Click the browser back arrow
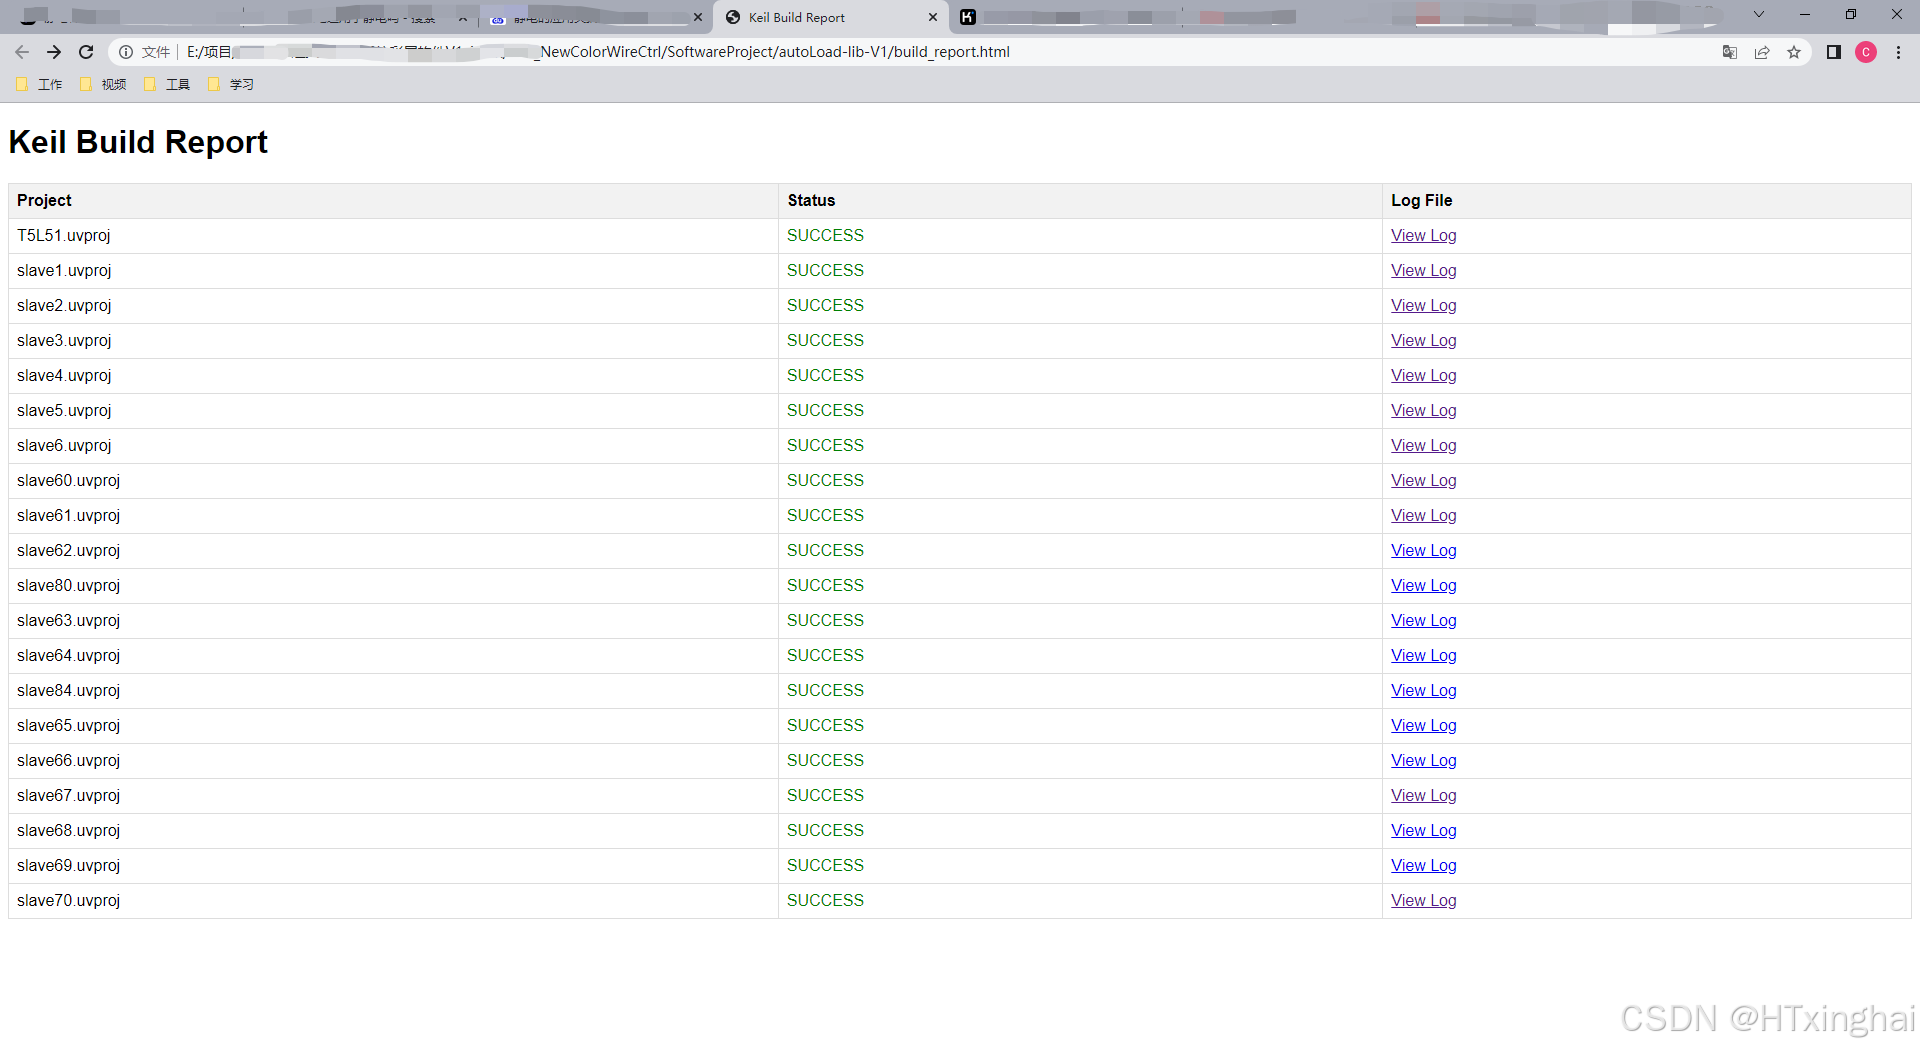1920x1050 pixels. [x=22, y=52]
